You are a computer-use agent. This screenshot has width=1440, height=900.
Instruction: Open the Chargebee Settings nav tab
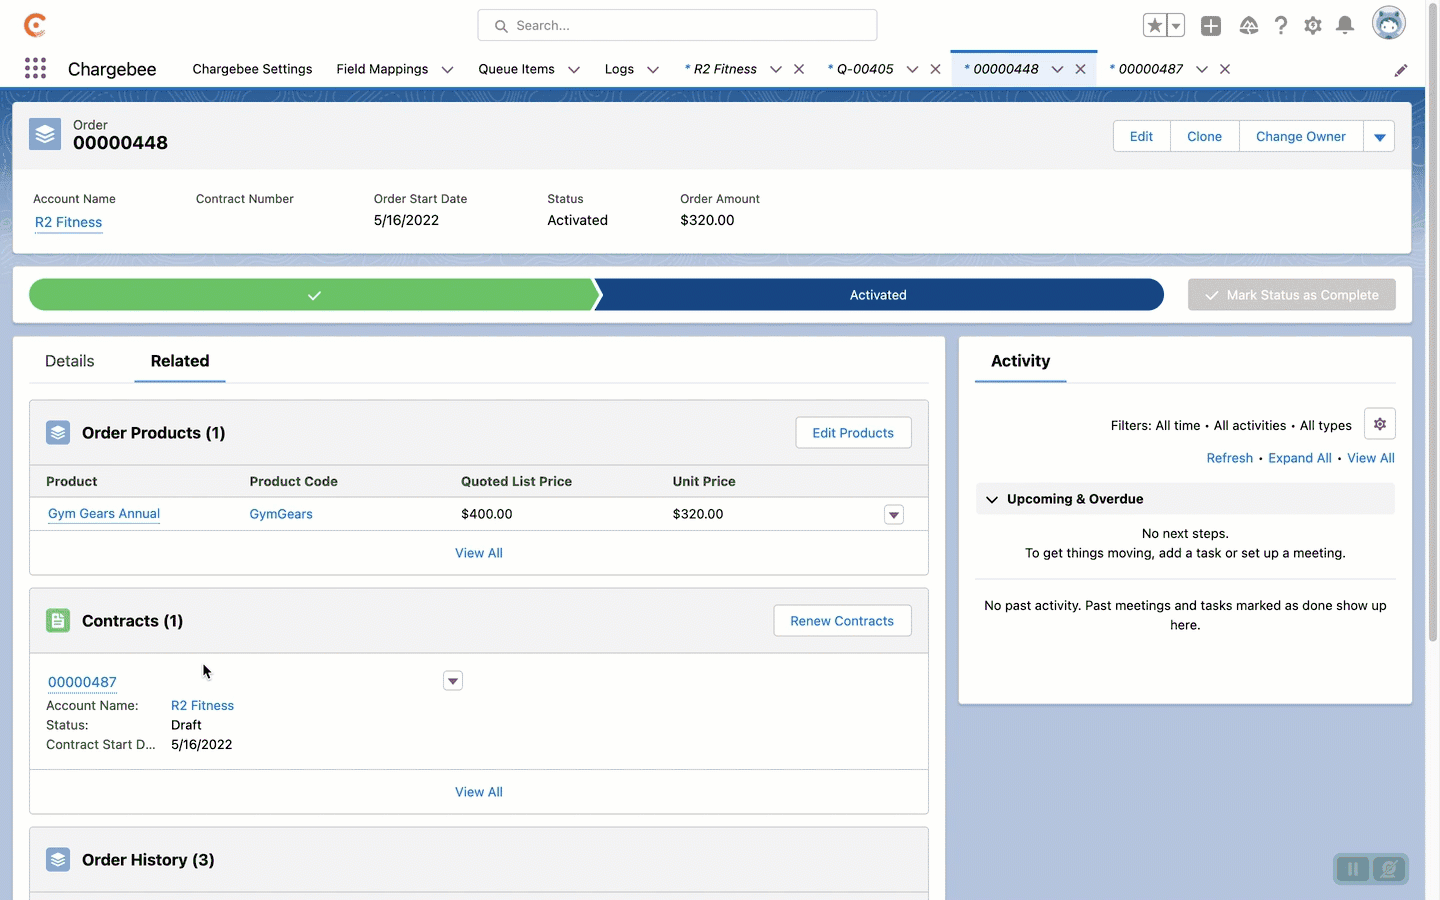252,69
